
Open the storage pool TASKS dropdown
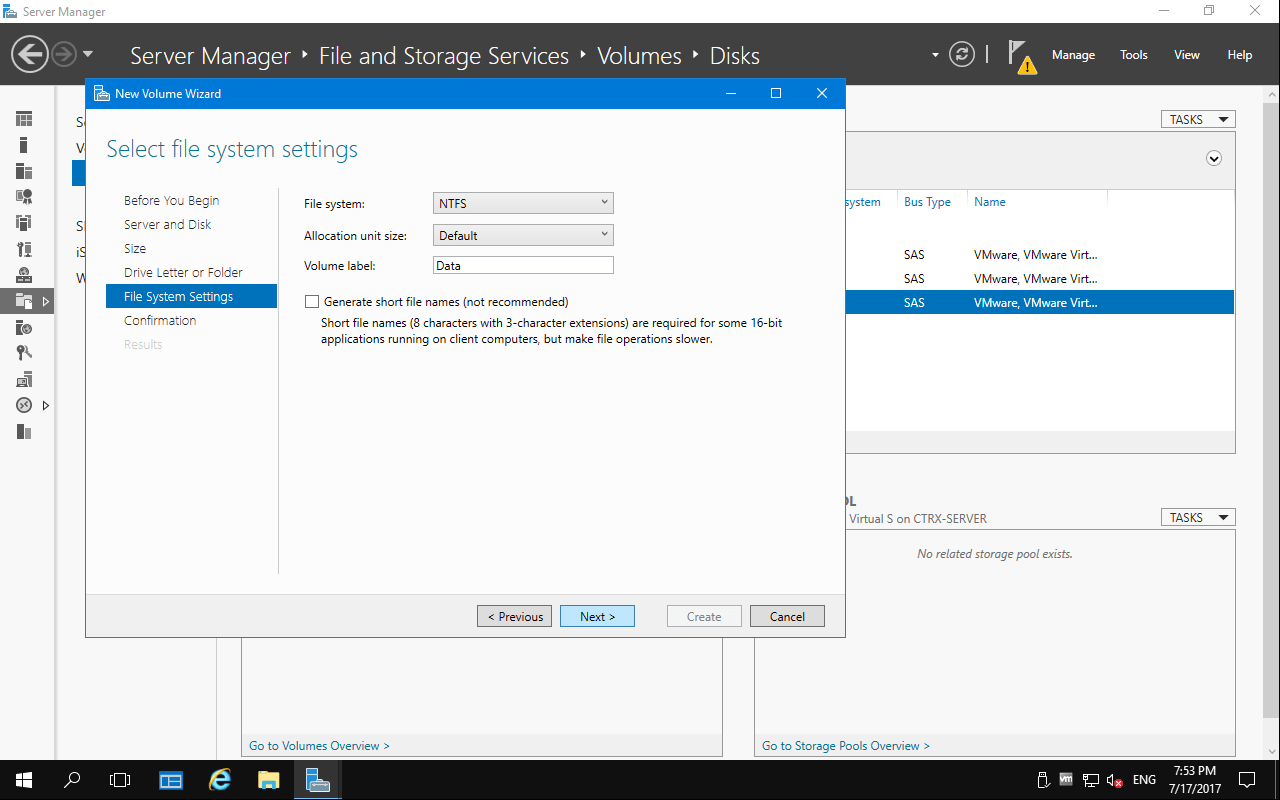click(1198, 517)
